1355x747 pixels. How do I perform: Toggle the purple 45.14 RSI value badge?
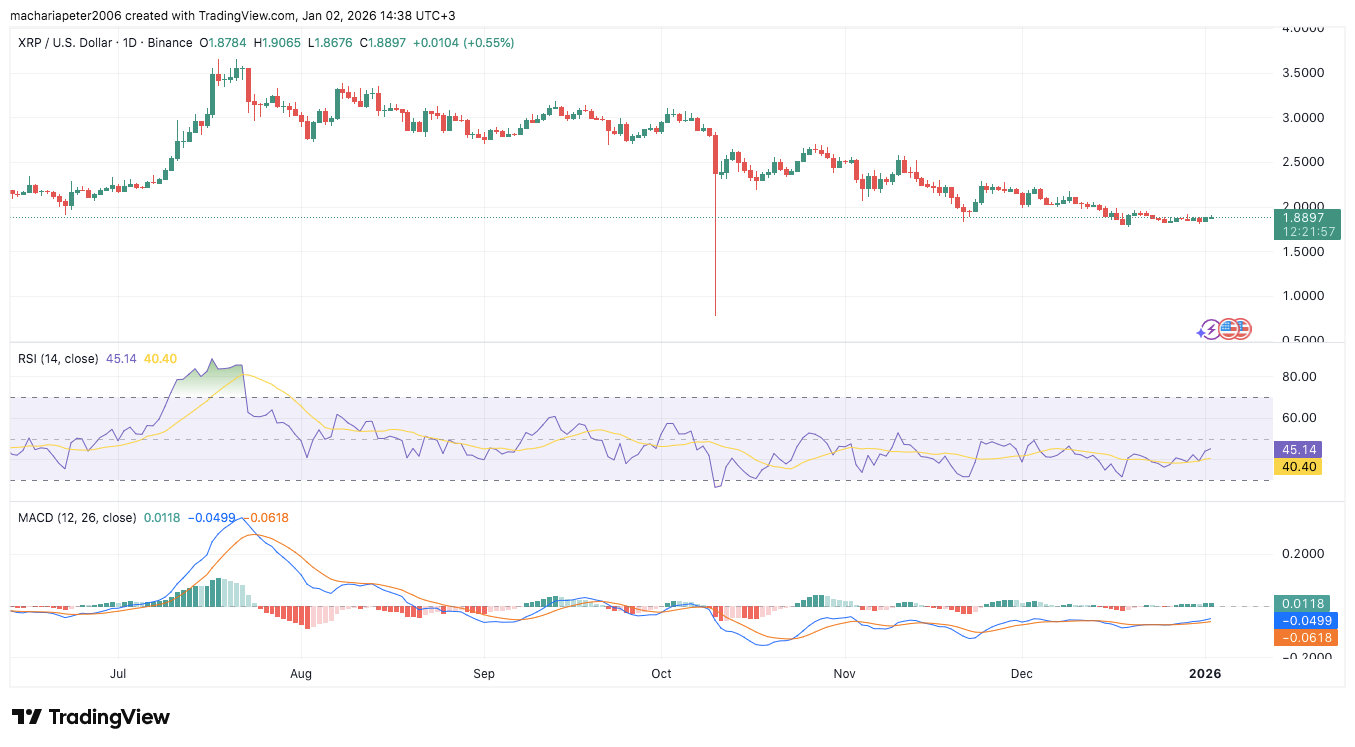(x=1297, y=450)
